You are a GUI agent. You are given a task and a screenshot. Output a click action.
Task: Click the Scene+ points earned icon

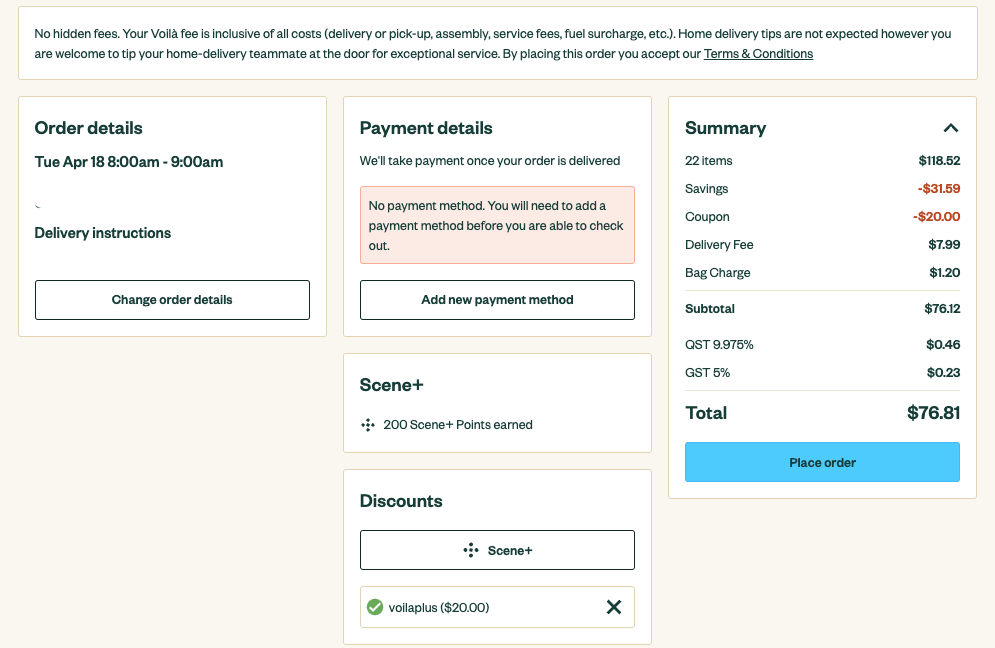(x=368, y=425)
